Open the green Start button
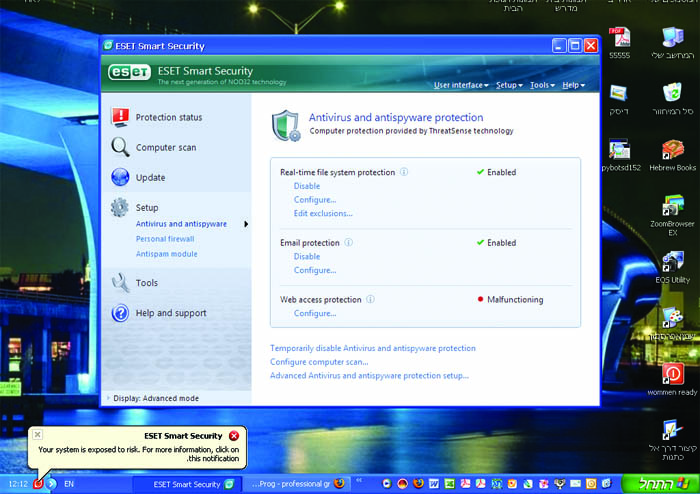700x494 pixels. [661, 484]
